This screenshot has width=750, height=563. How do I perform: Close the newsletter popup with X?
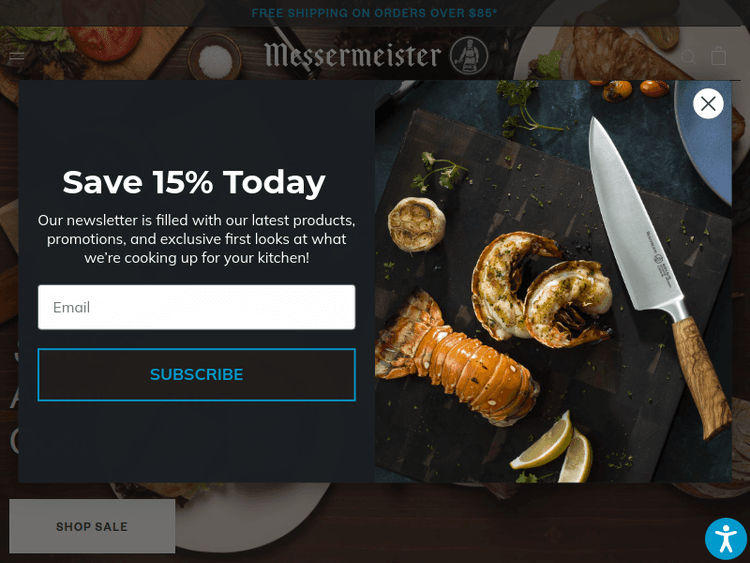click(708, 103)
